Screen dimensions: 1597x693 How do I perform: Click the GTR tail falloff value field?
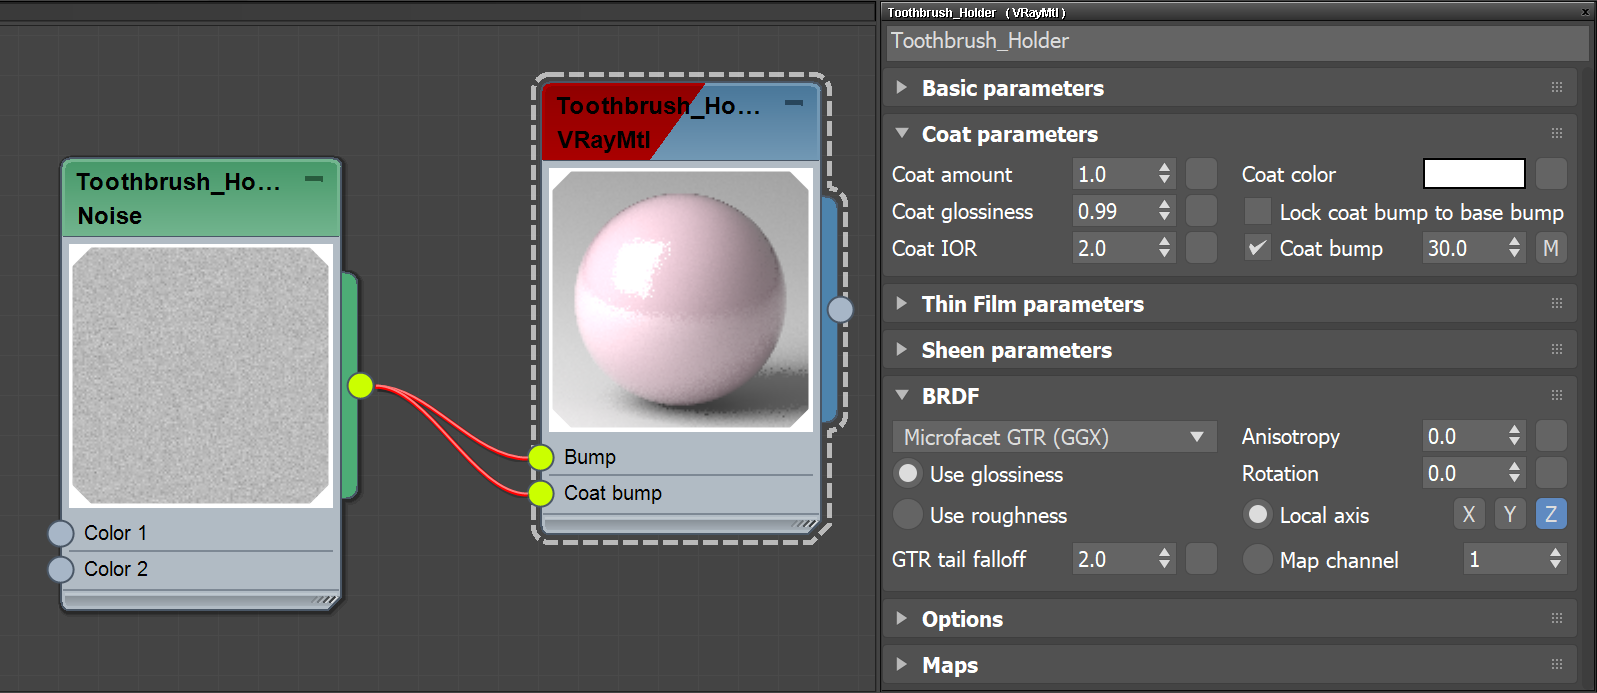[x=1113, y=559]
